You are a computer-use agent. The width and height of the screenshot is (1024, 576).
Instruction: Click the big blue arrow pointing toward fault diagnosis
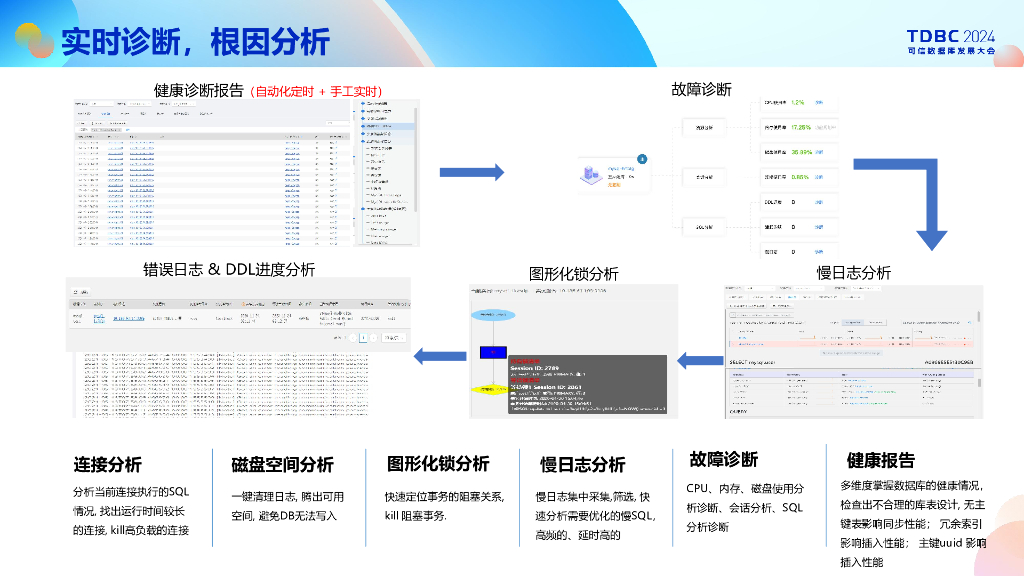click(x=470, y=172)
